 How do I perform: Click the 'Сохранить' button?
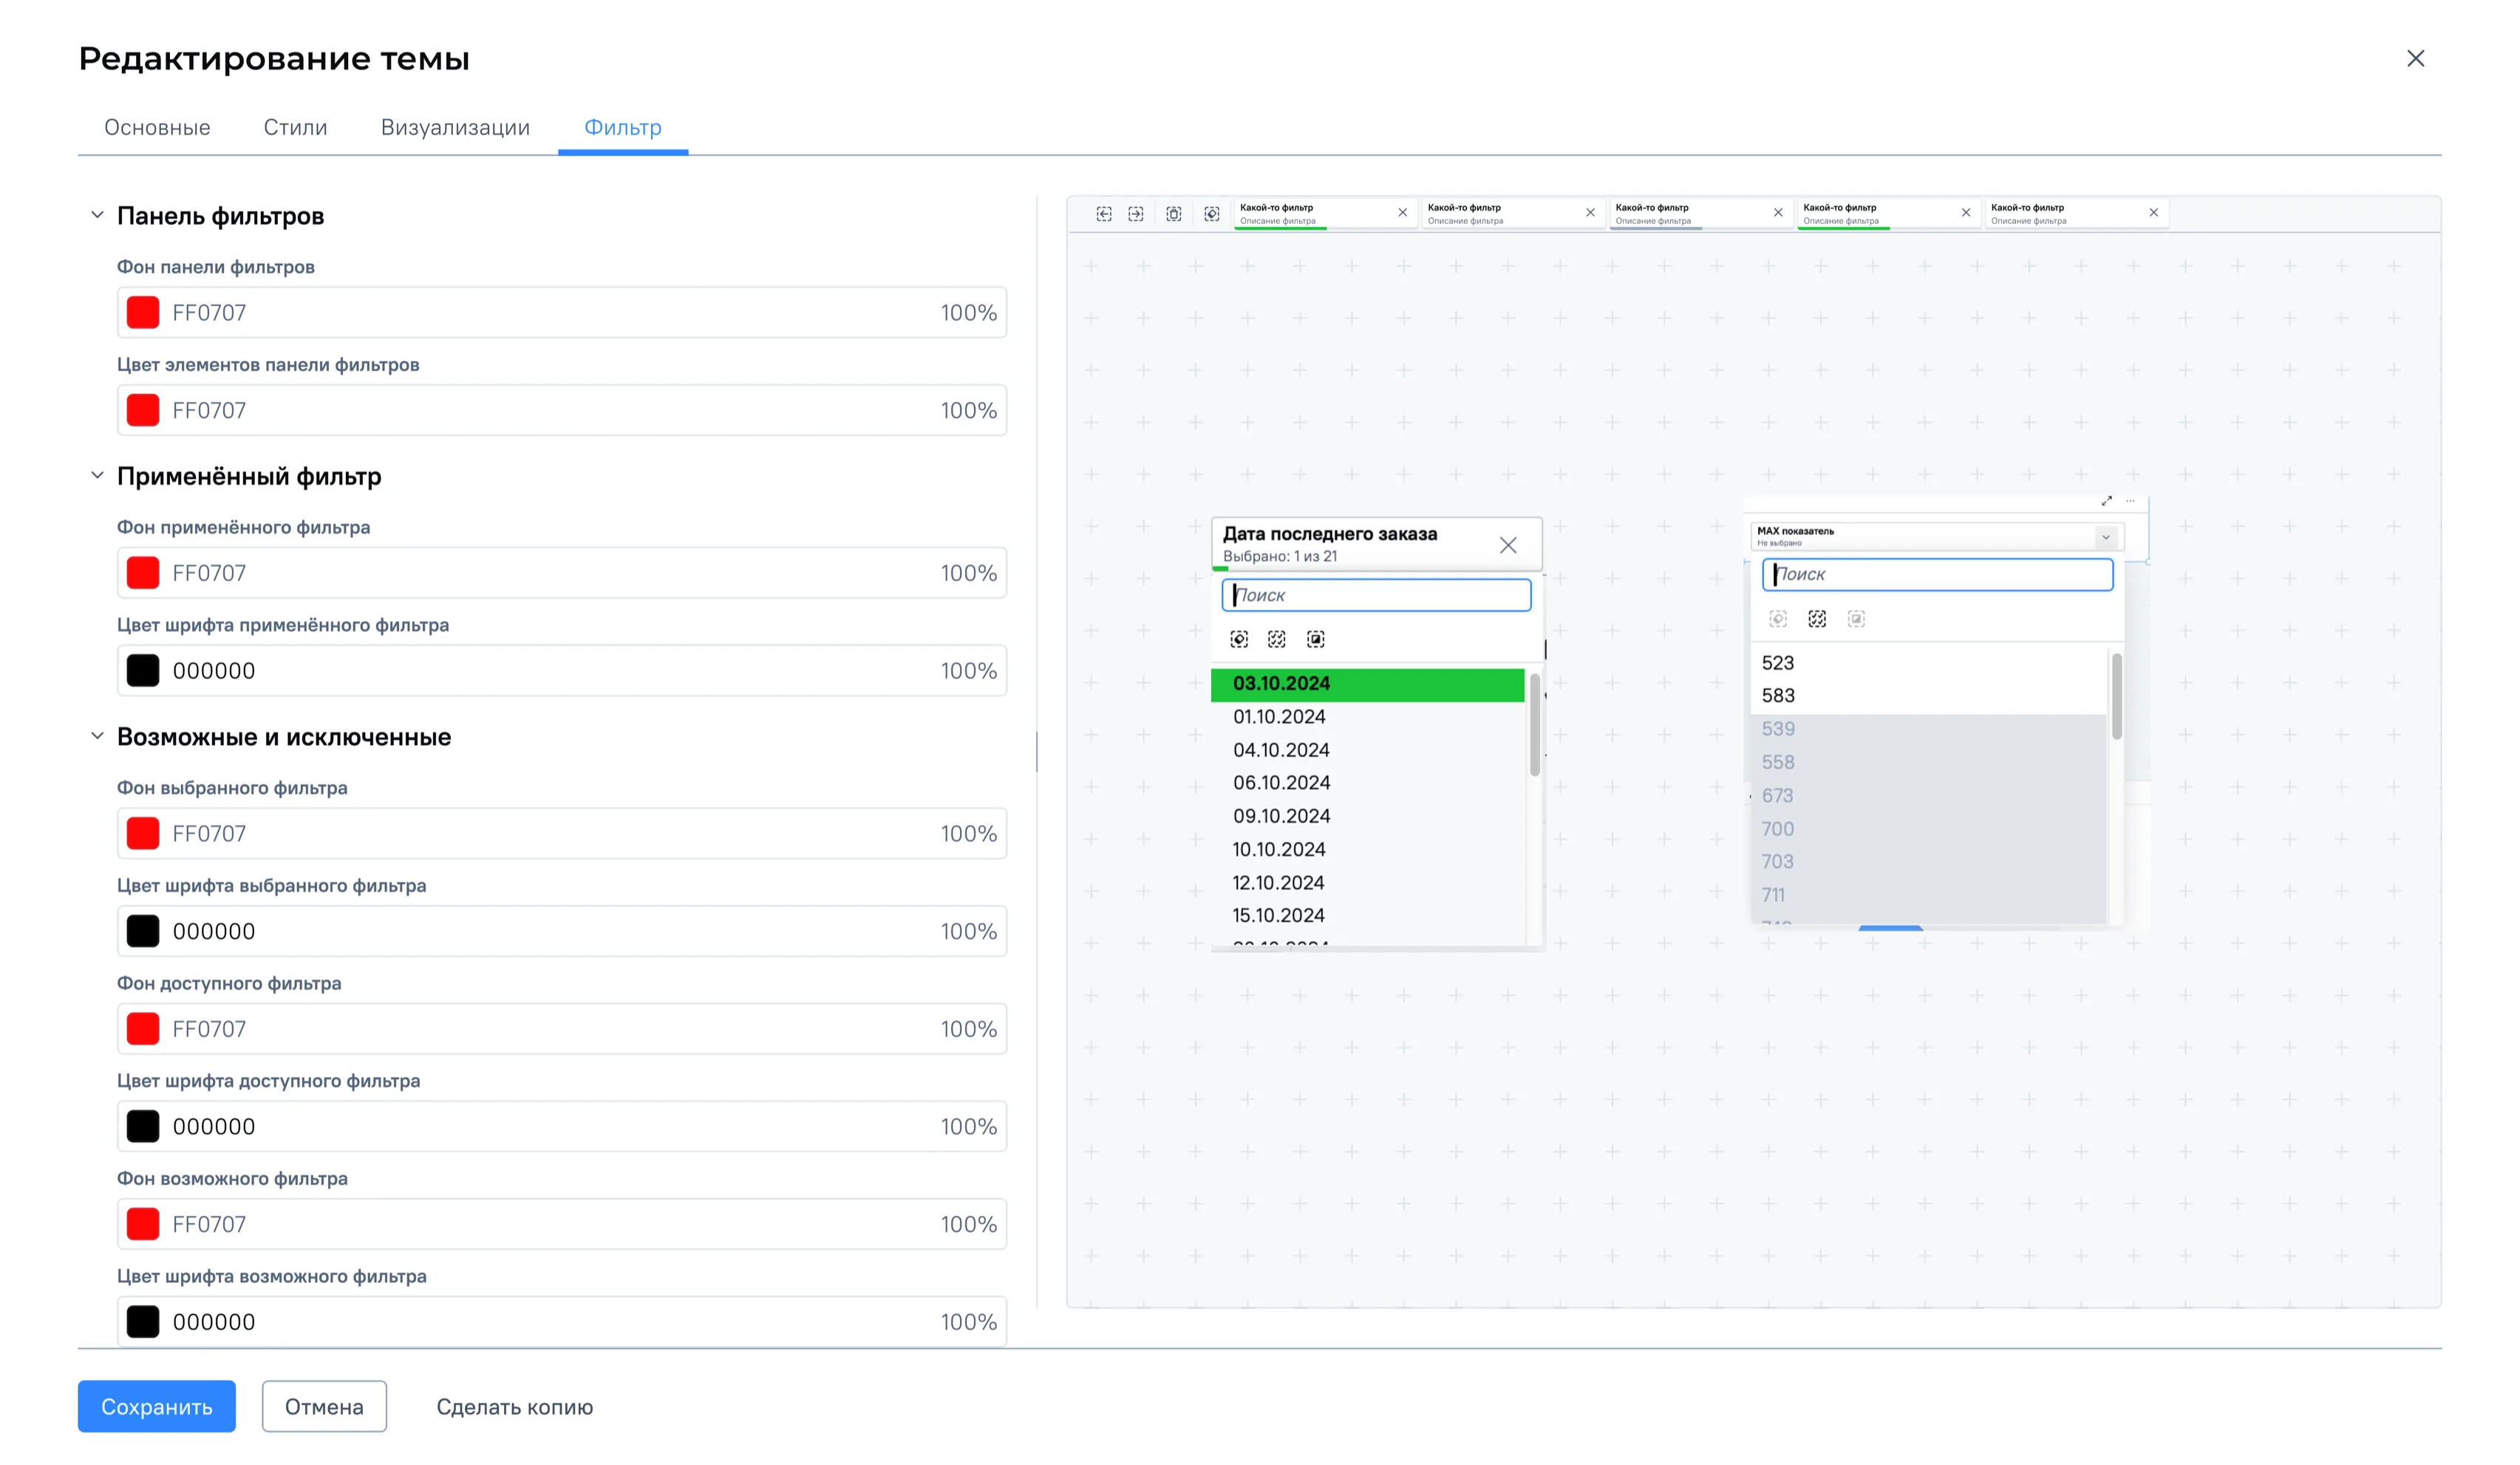(x=157, y=1406)
